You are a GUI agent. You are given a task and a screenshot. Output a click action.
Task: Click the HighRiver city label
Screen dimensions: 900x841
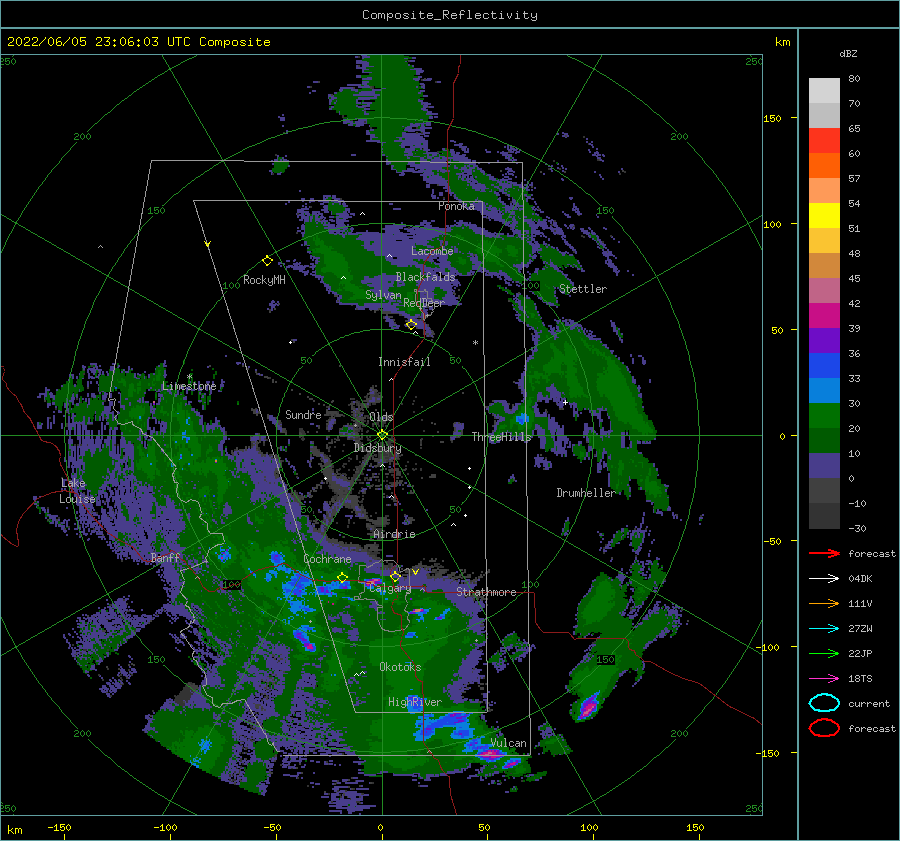(x=415, y=702)
